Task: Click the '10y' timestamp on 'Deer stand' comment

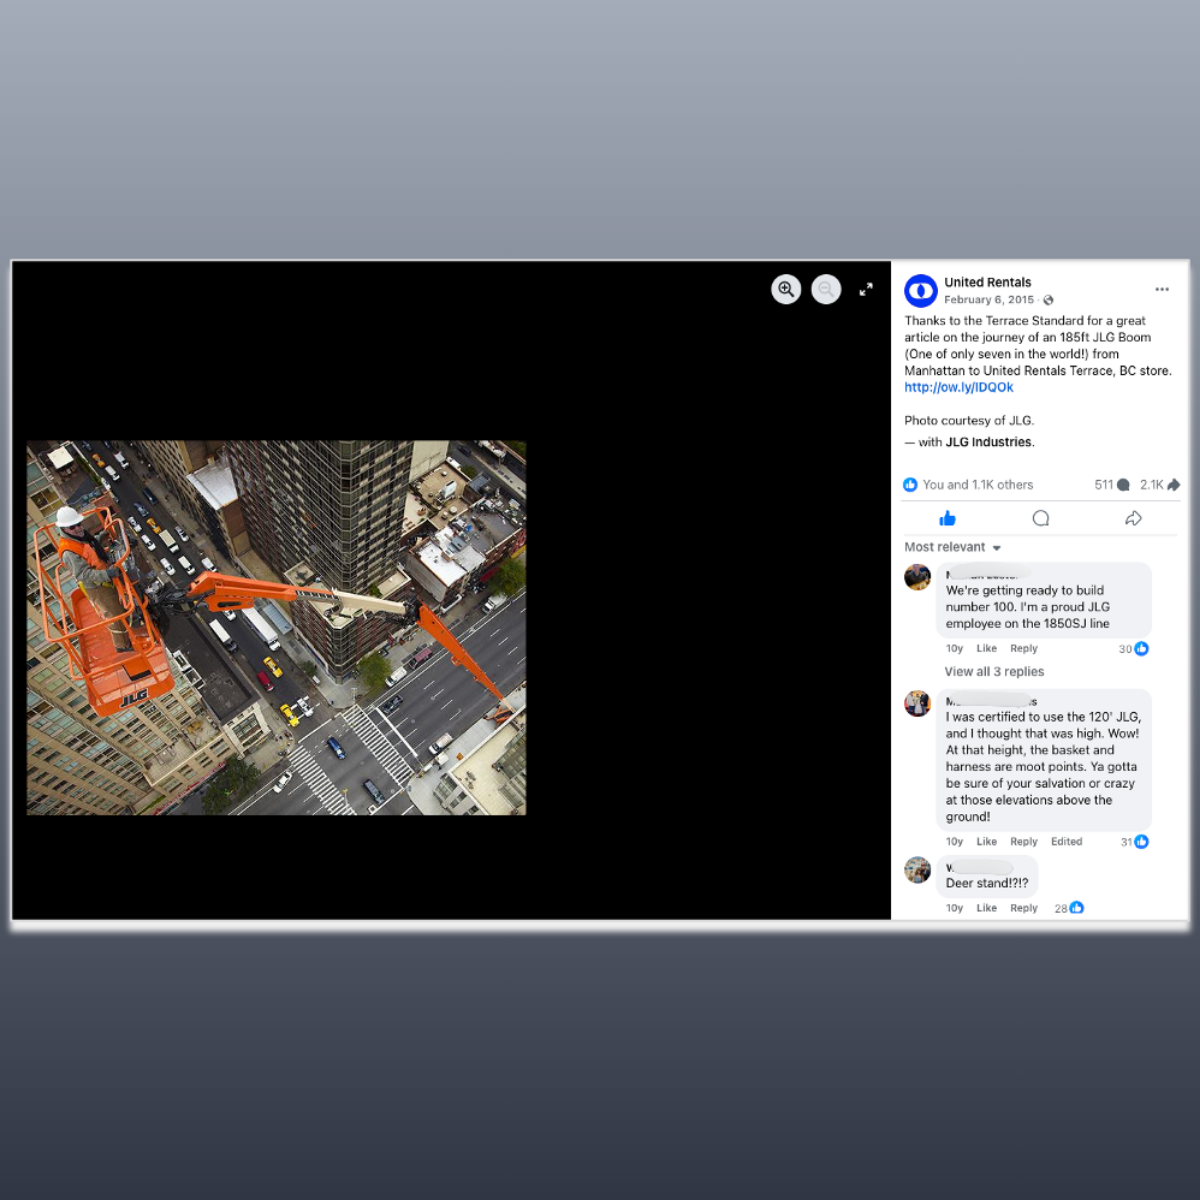Action: (x=954, y=908)
